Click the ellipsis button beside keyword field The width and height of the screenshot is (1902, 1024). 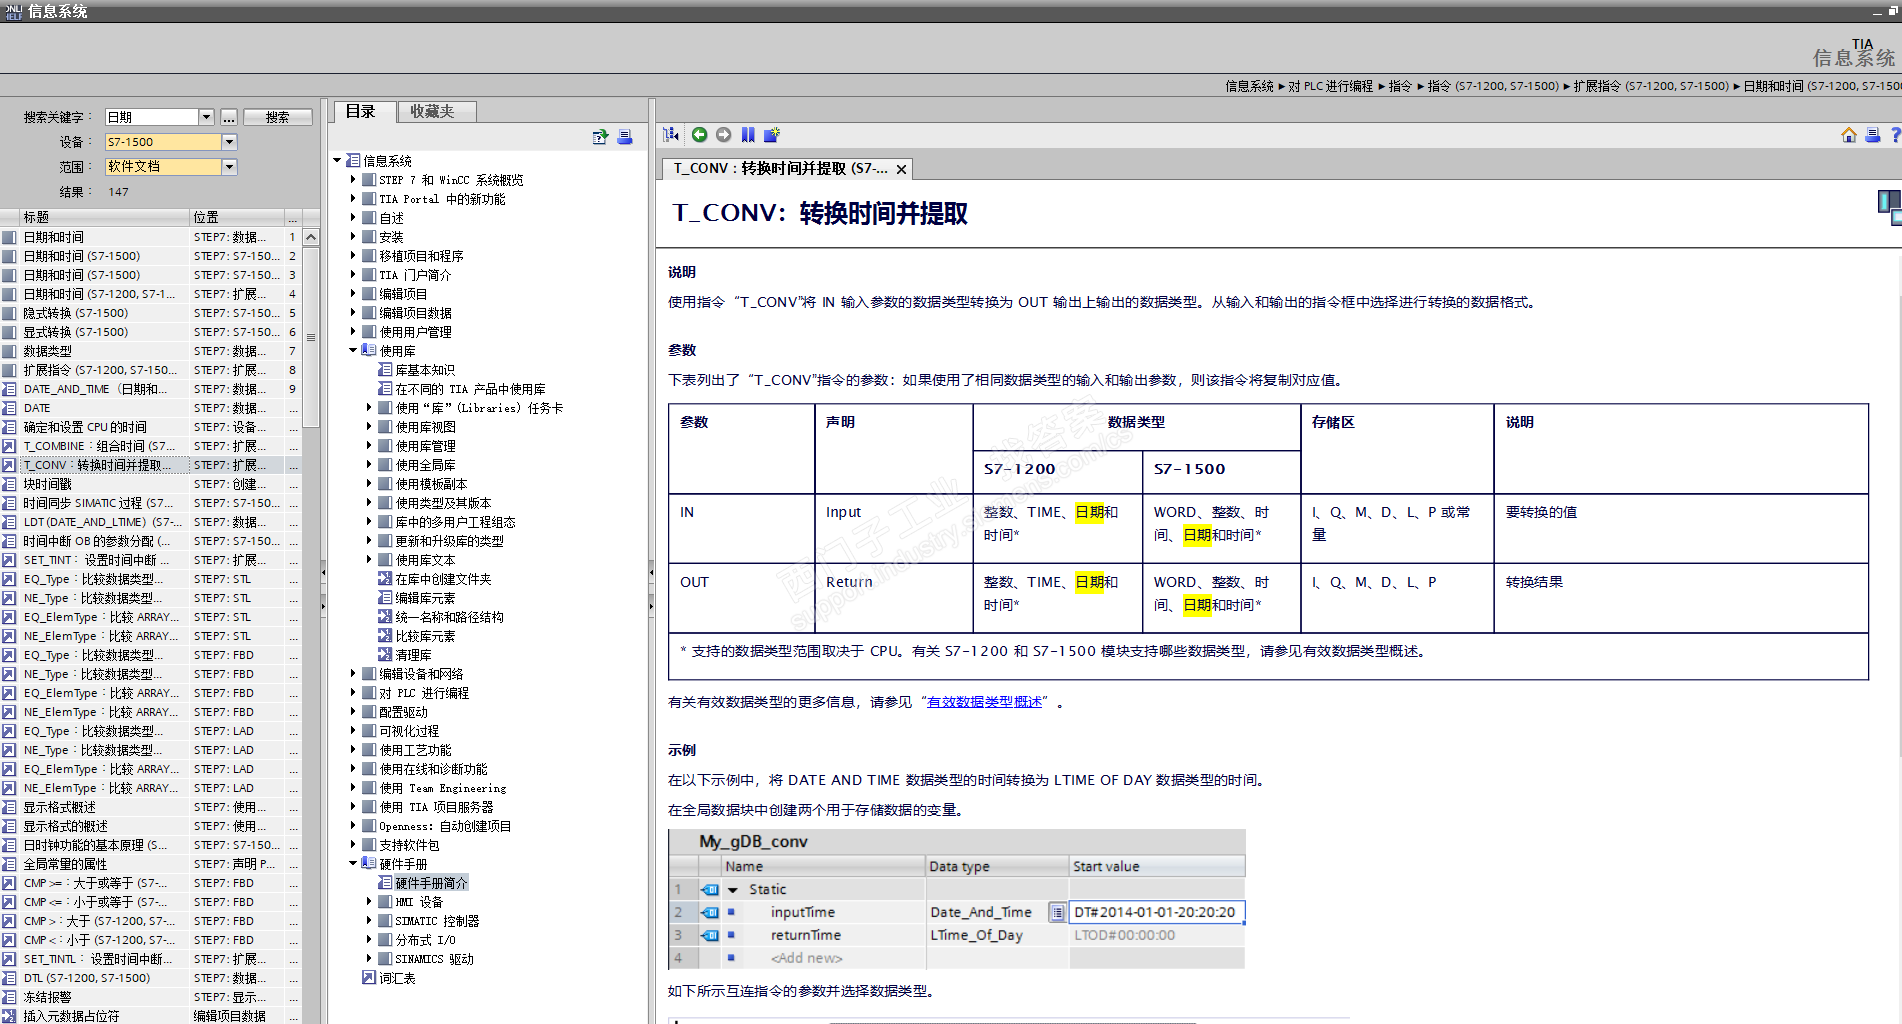tap(229, 117)
